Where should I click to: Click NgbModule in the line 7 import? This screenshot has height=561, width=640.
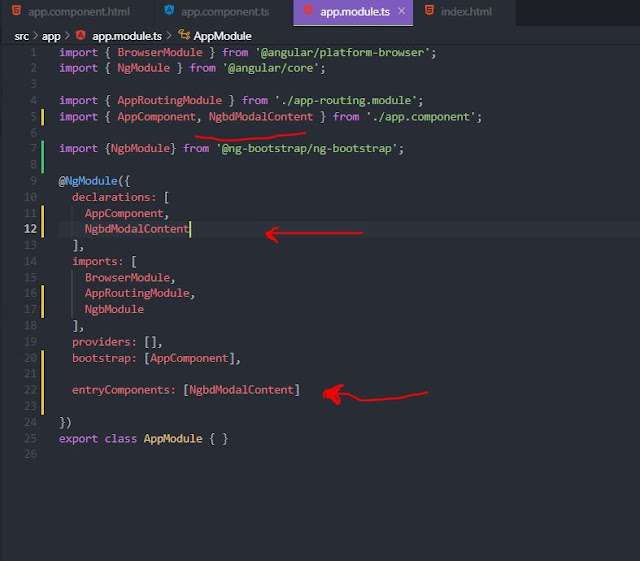tap(140, 149)
